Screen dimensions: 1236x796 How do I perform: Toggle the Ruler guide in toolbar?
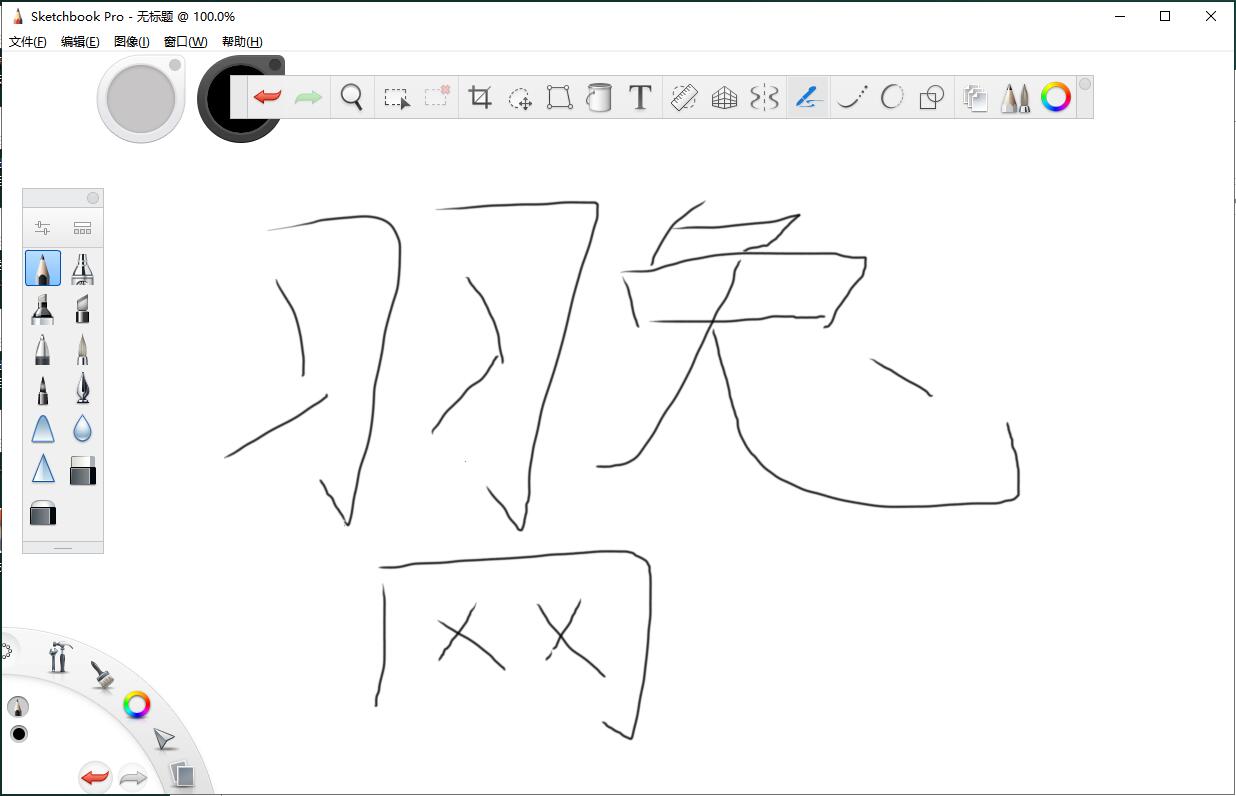[x=683, y=97]
